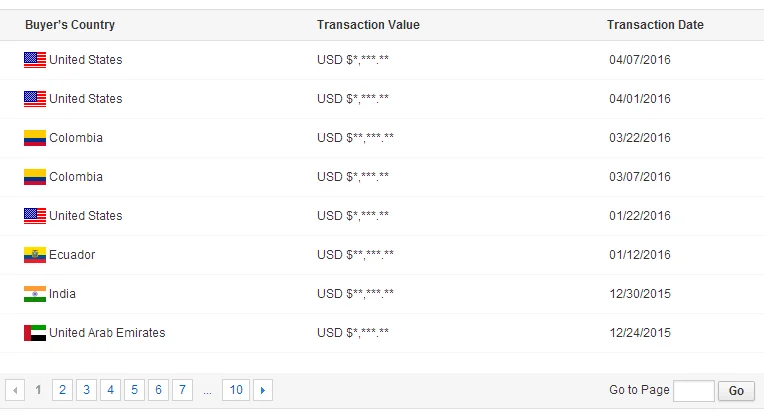Click the Colombia flag on 03/07/2016 row
Image resolution: width=764 pixels, height=415 pixels.
point(35,177)
